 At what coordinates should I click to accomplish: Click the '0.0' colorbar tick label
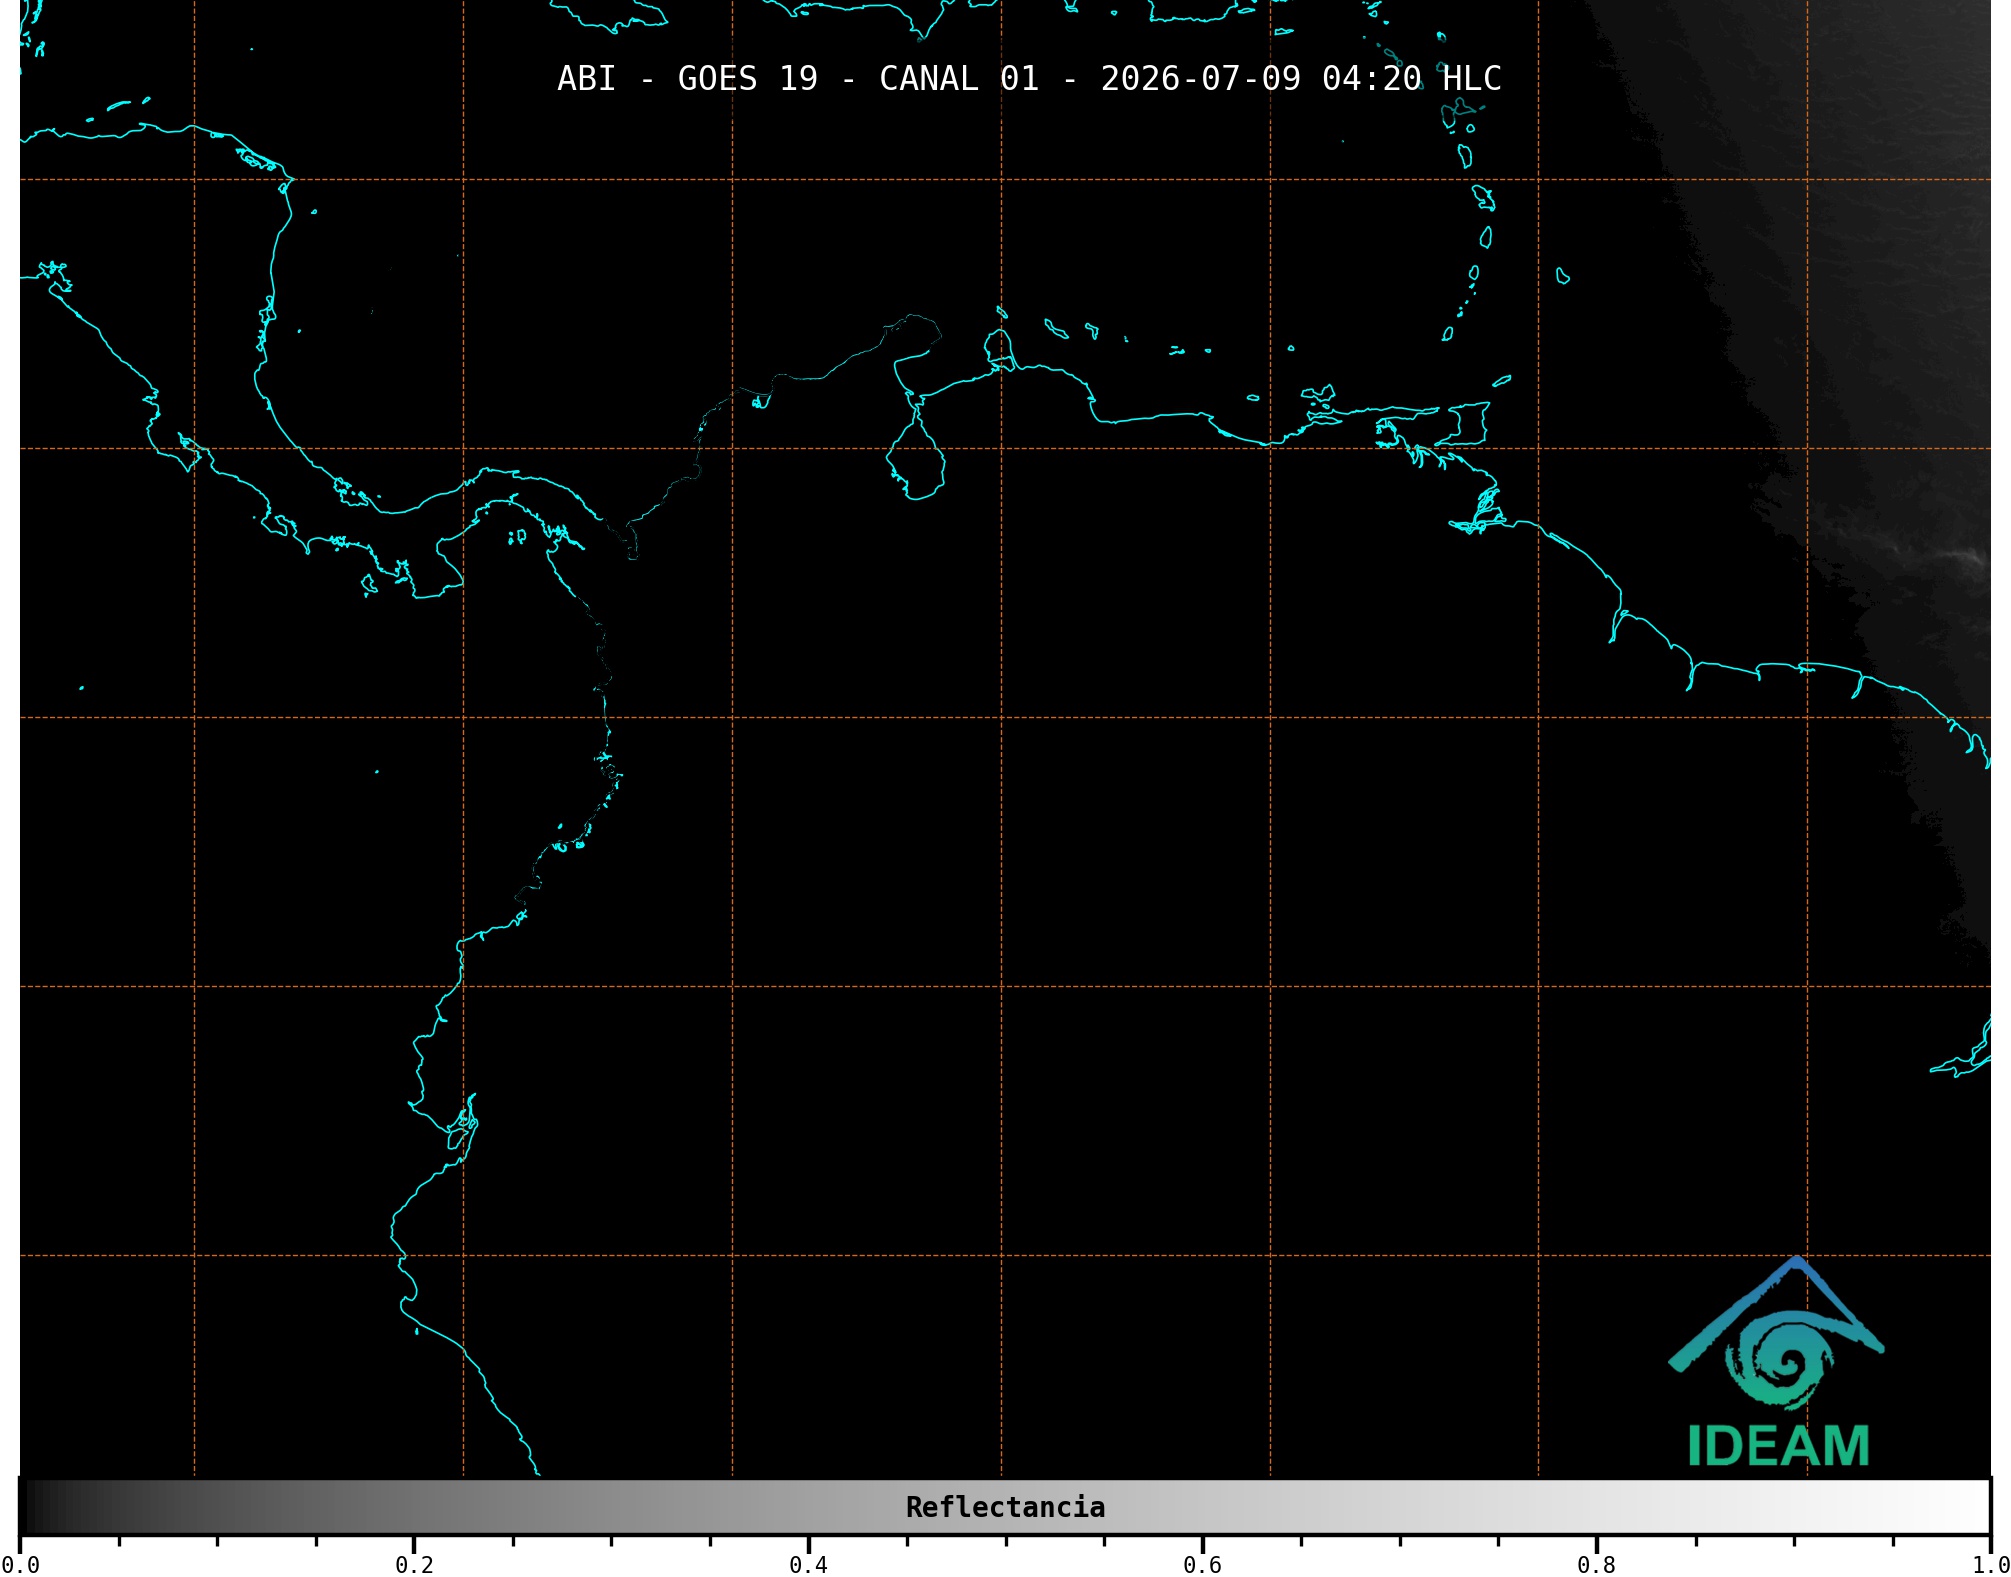[x=20, y=1565]
